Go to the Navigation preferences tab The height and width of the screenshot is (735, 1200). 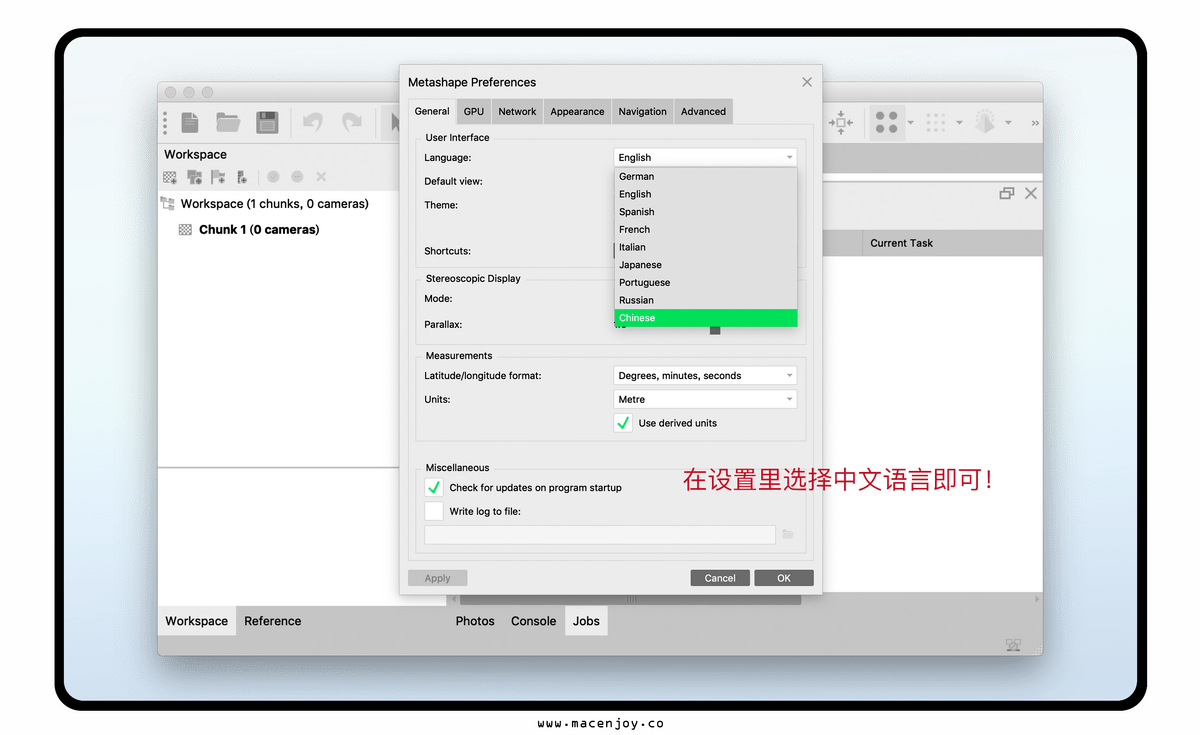click(643, 112)
